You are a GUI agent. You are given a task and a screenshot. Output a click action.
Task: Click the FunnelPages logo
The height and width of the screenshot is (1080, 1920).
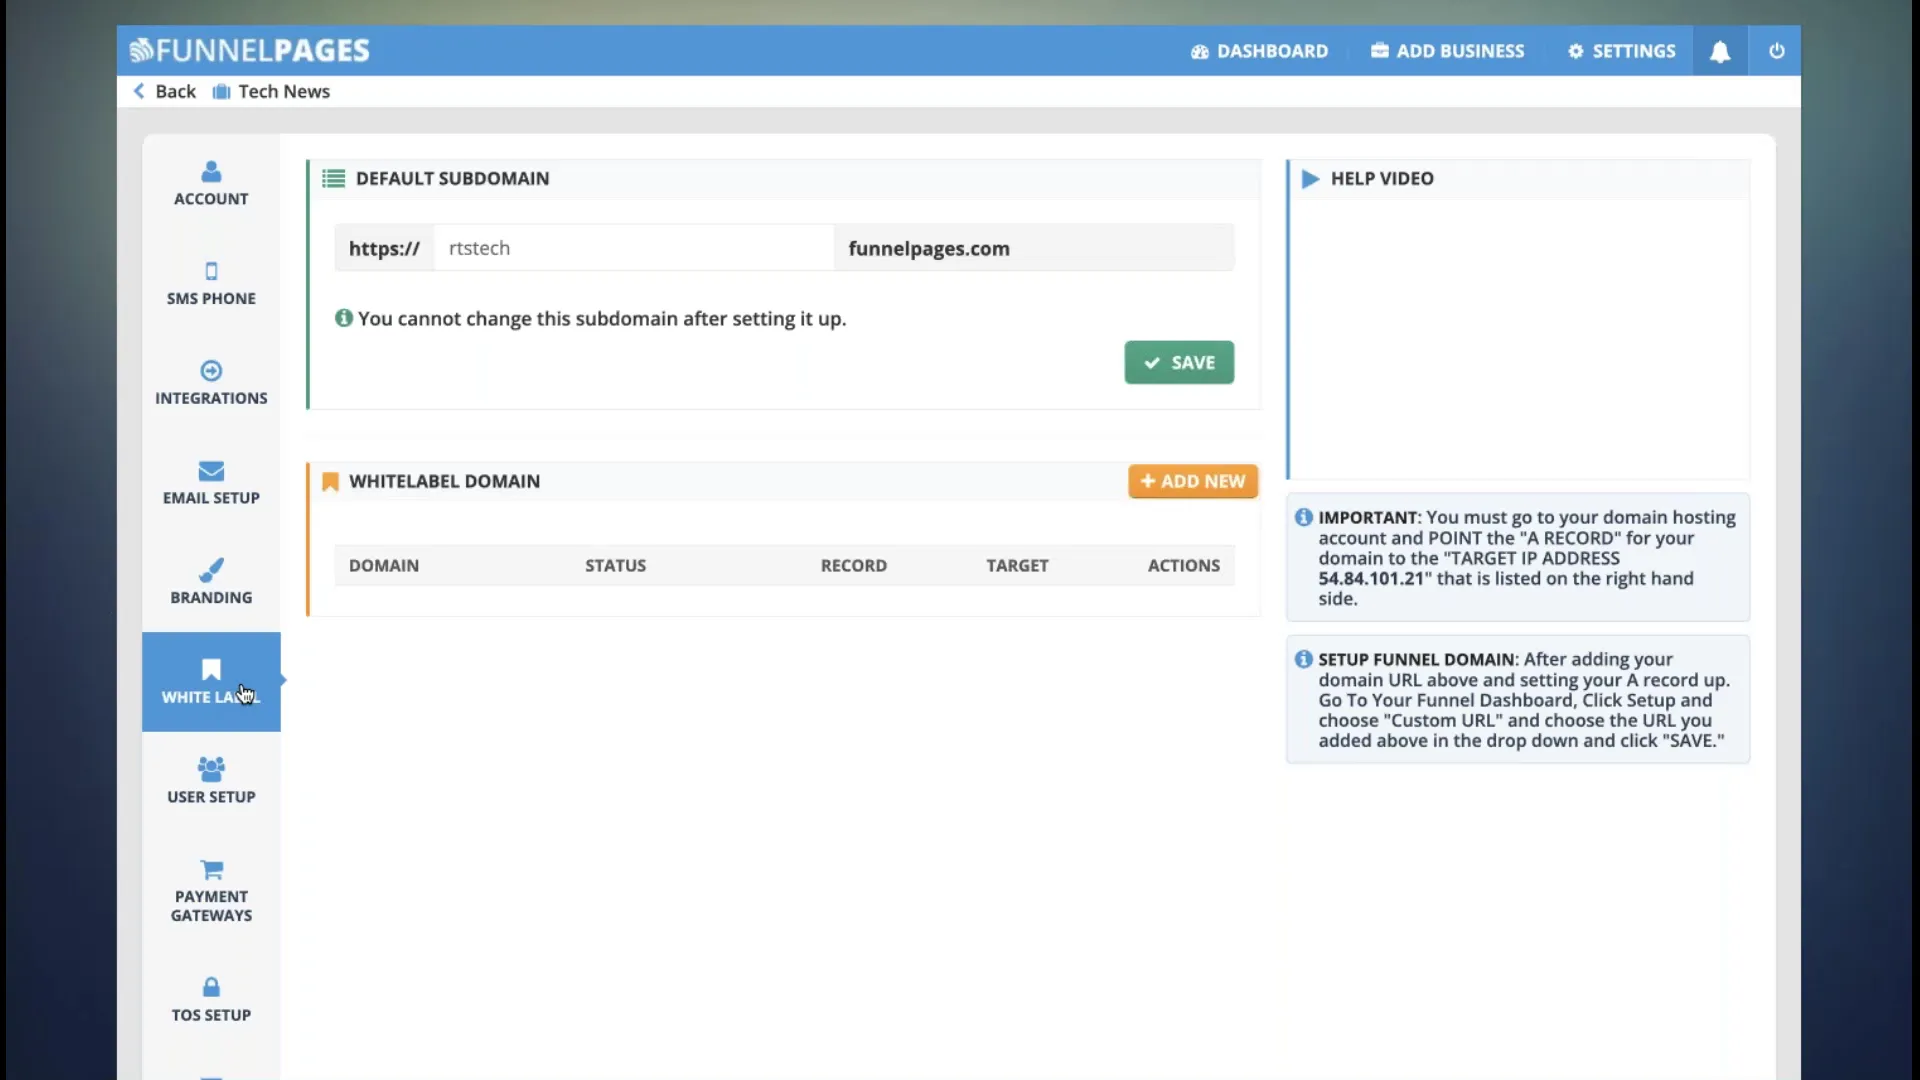pyautogui.click(x=250, y=50)
